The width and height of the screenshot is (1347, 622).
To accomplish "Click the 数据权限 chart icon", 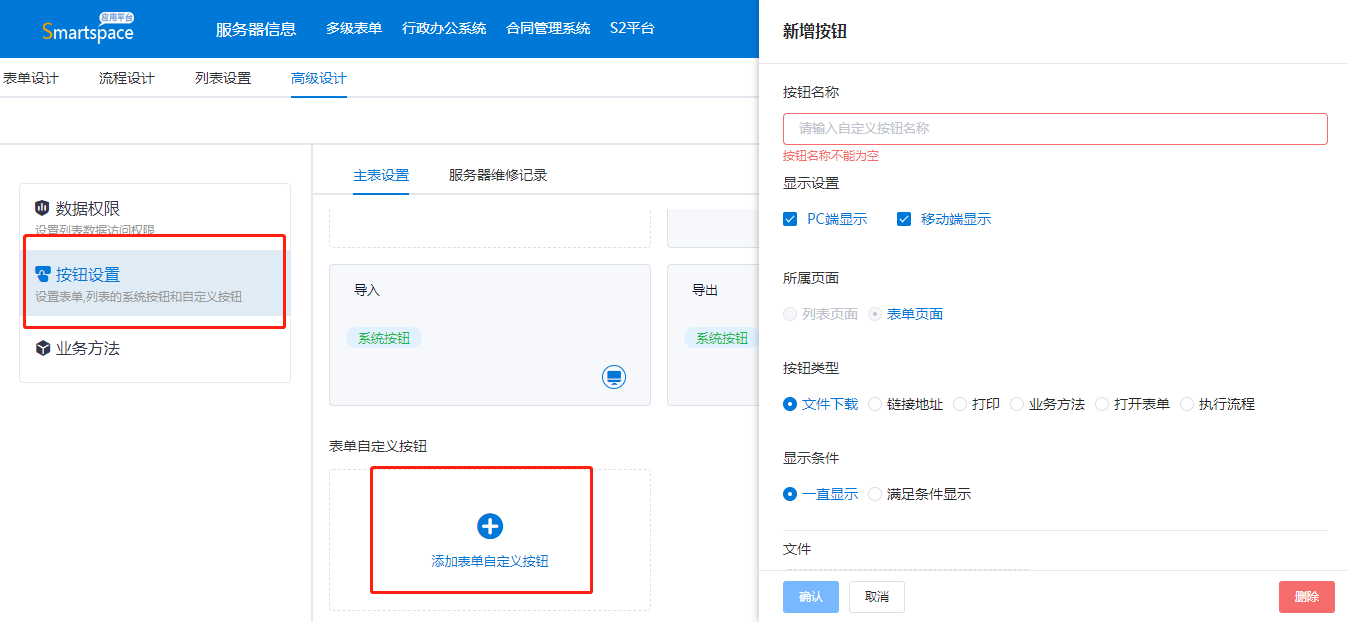I will pos(42,208).
